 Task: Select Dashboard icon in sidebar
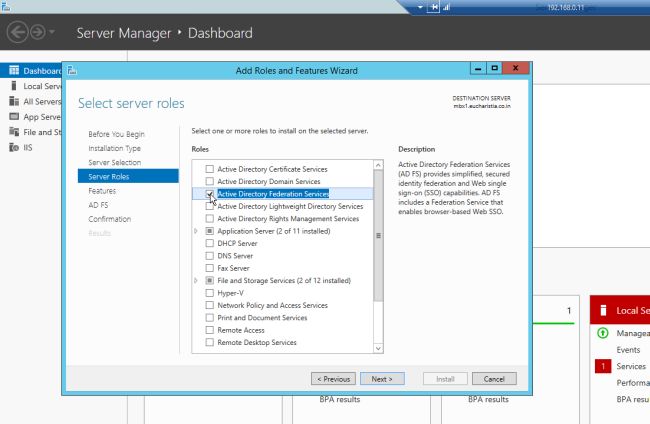14,70
